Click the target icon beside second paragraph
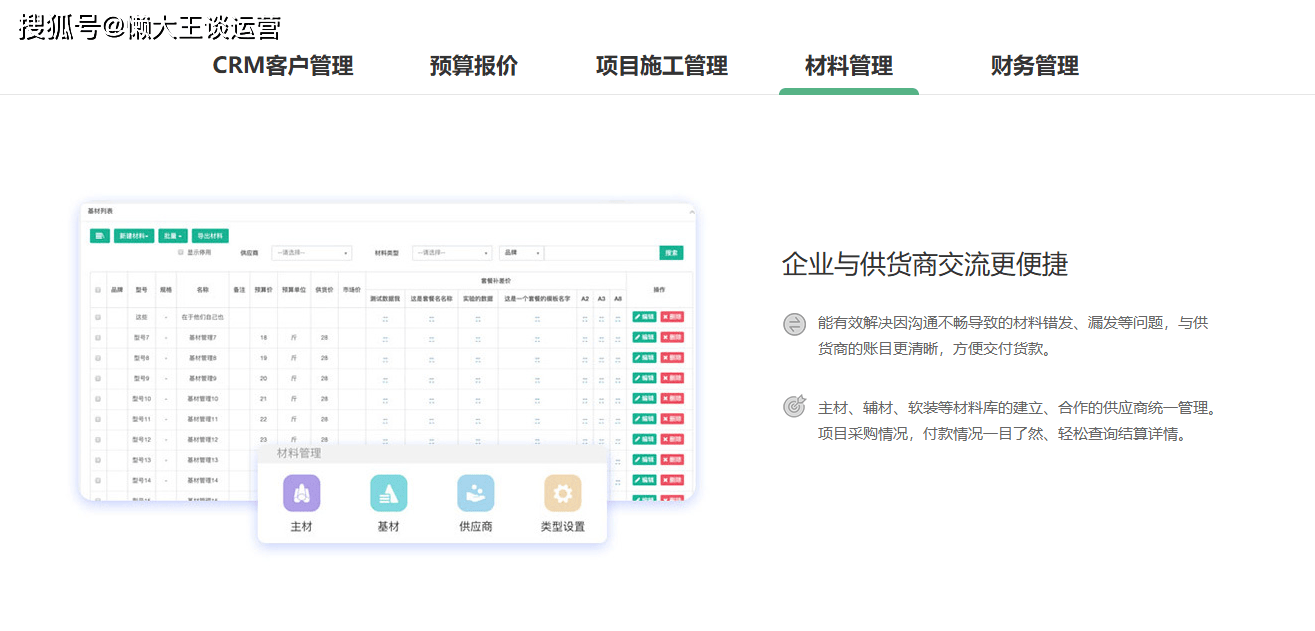 coord(794,407)
